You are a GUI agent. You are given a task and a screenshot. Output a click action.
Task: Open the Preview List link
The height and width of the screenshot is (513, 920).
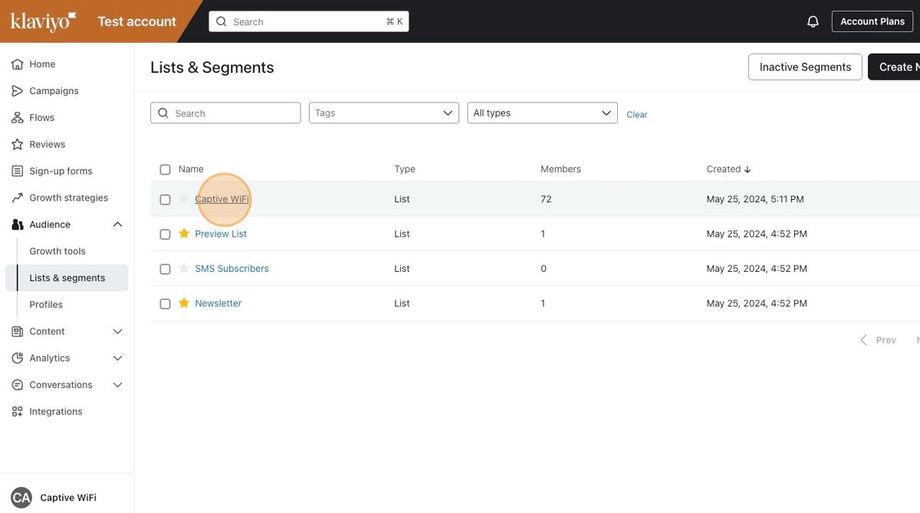tap(221, 234)
